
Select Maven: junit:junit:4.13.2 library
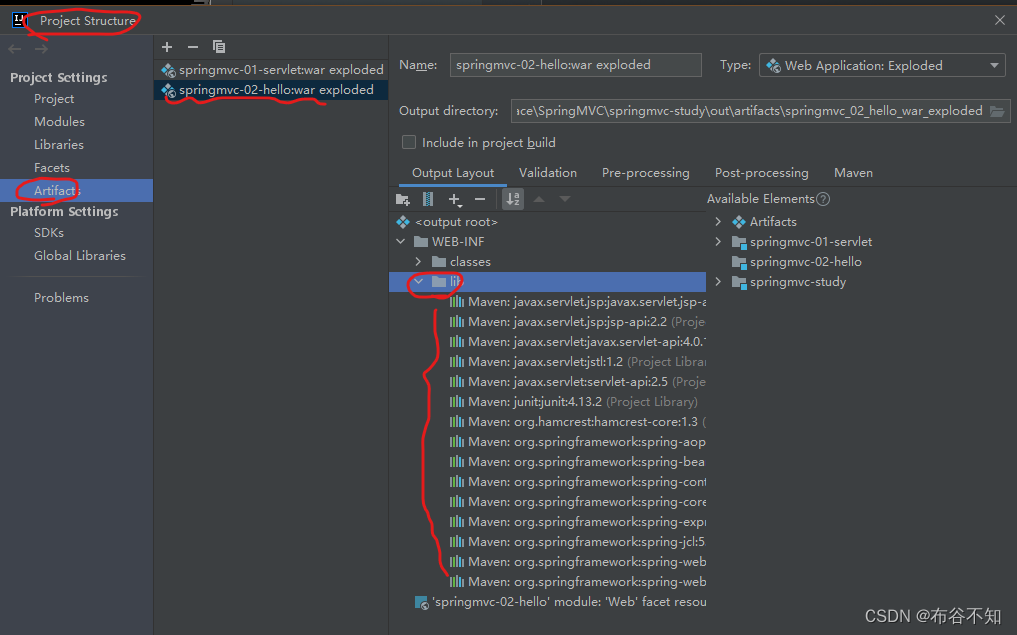click(574, 402)
